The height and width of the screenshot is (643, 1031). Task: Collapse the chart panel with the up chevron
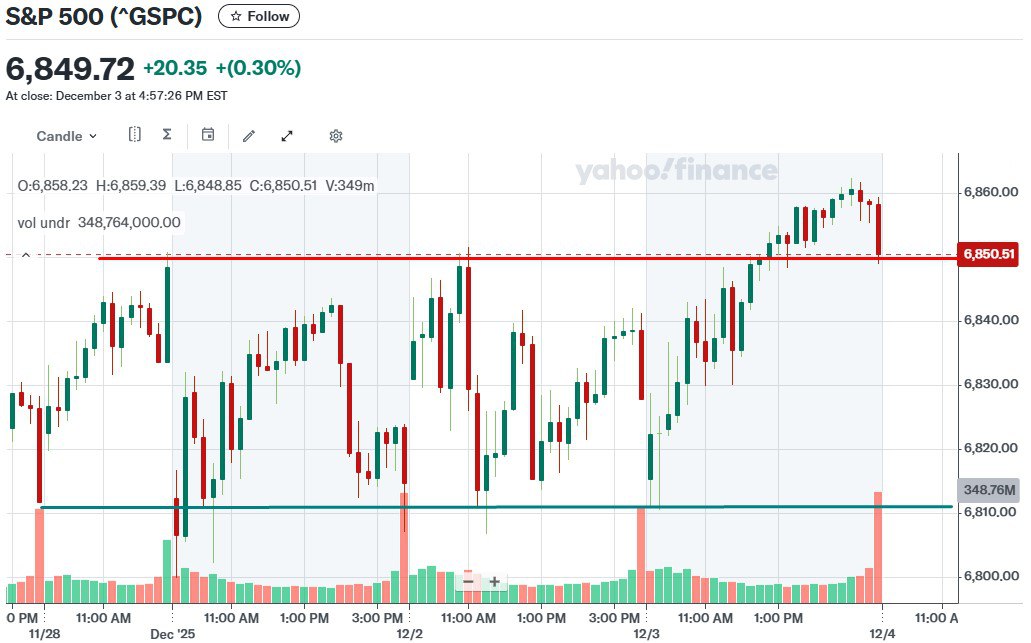point(26,255)
